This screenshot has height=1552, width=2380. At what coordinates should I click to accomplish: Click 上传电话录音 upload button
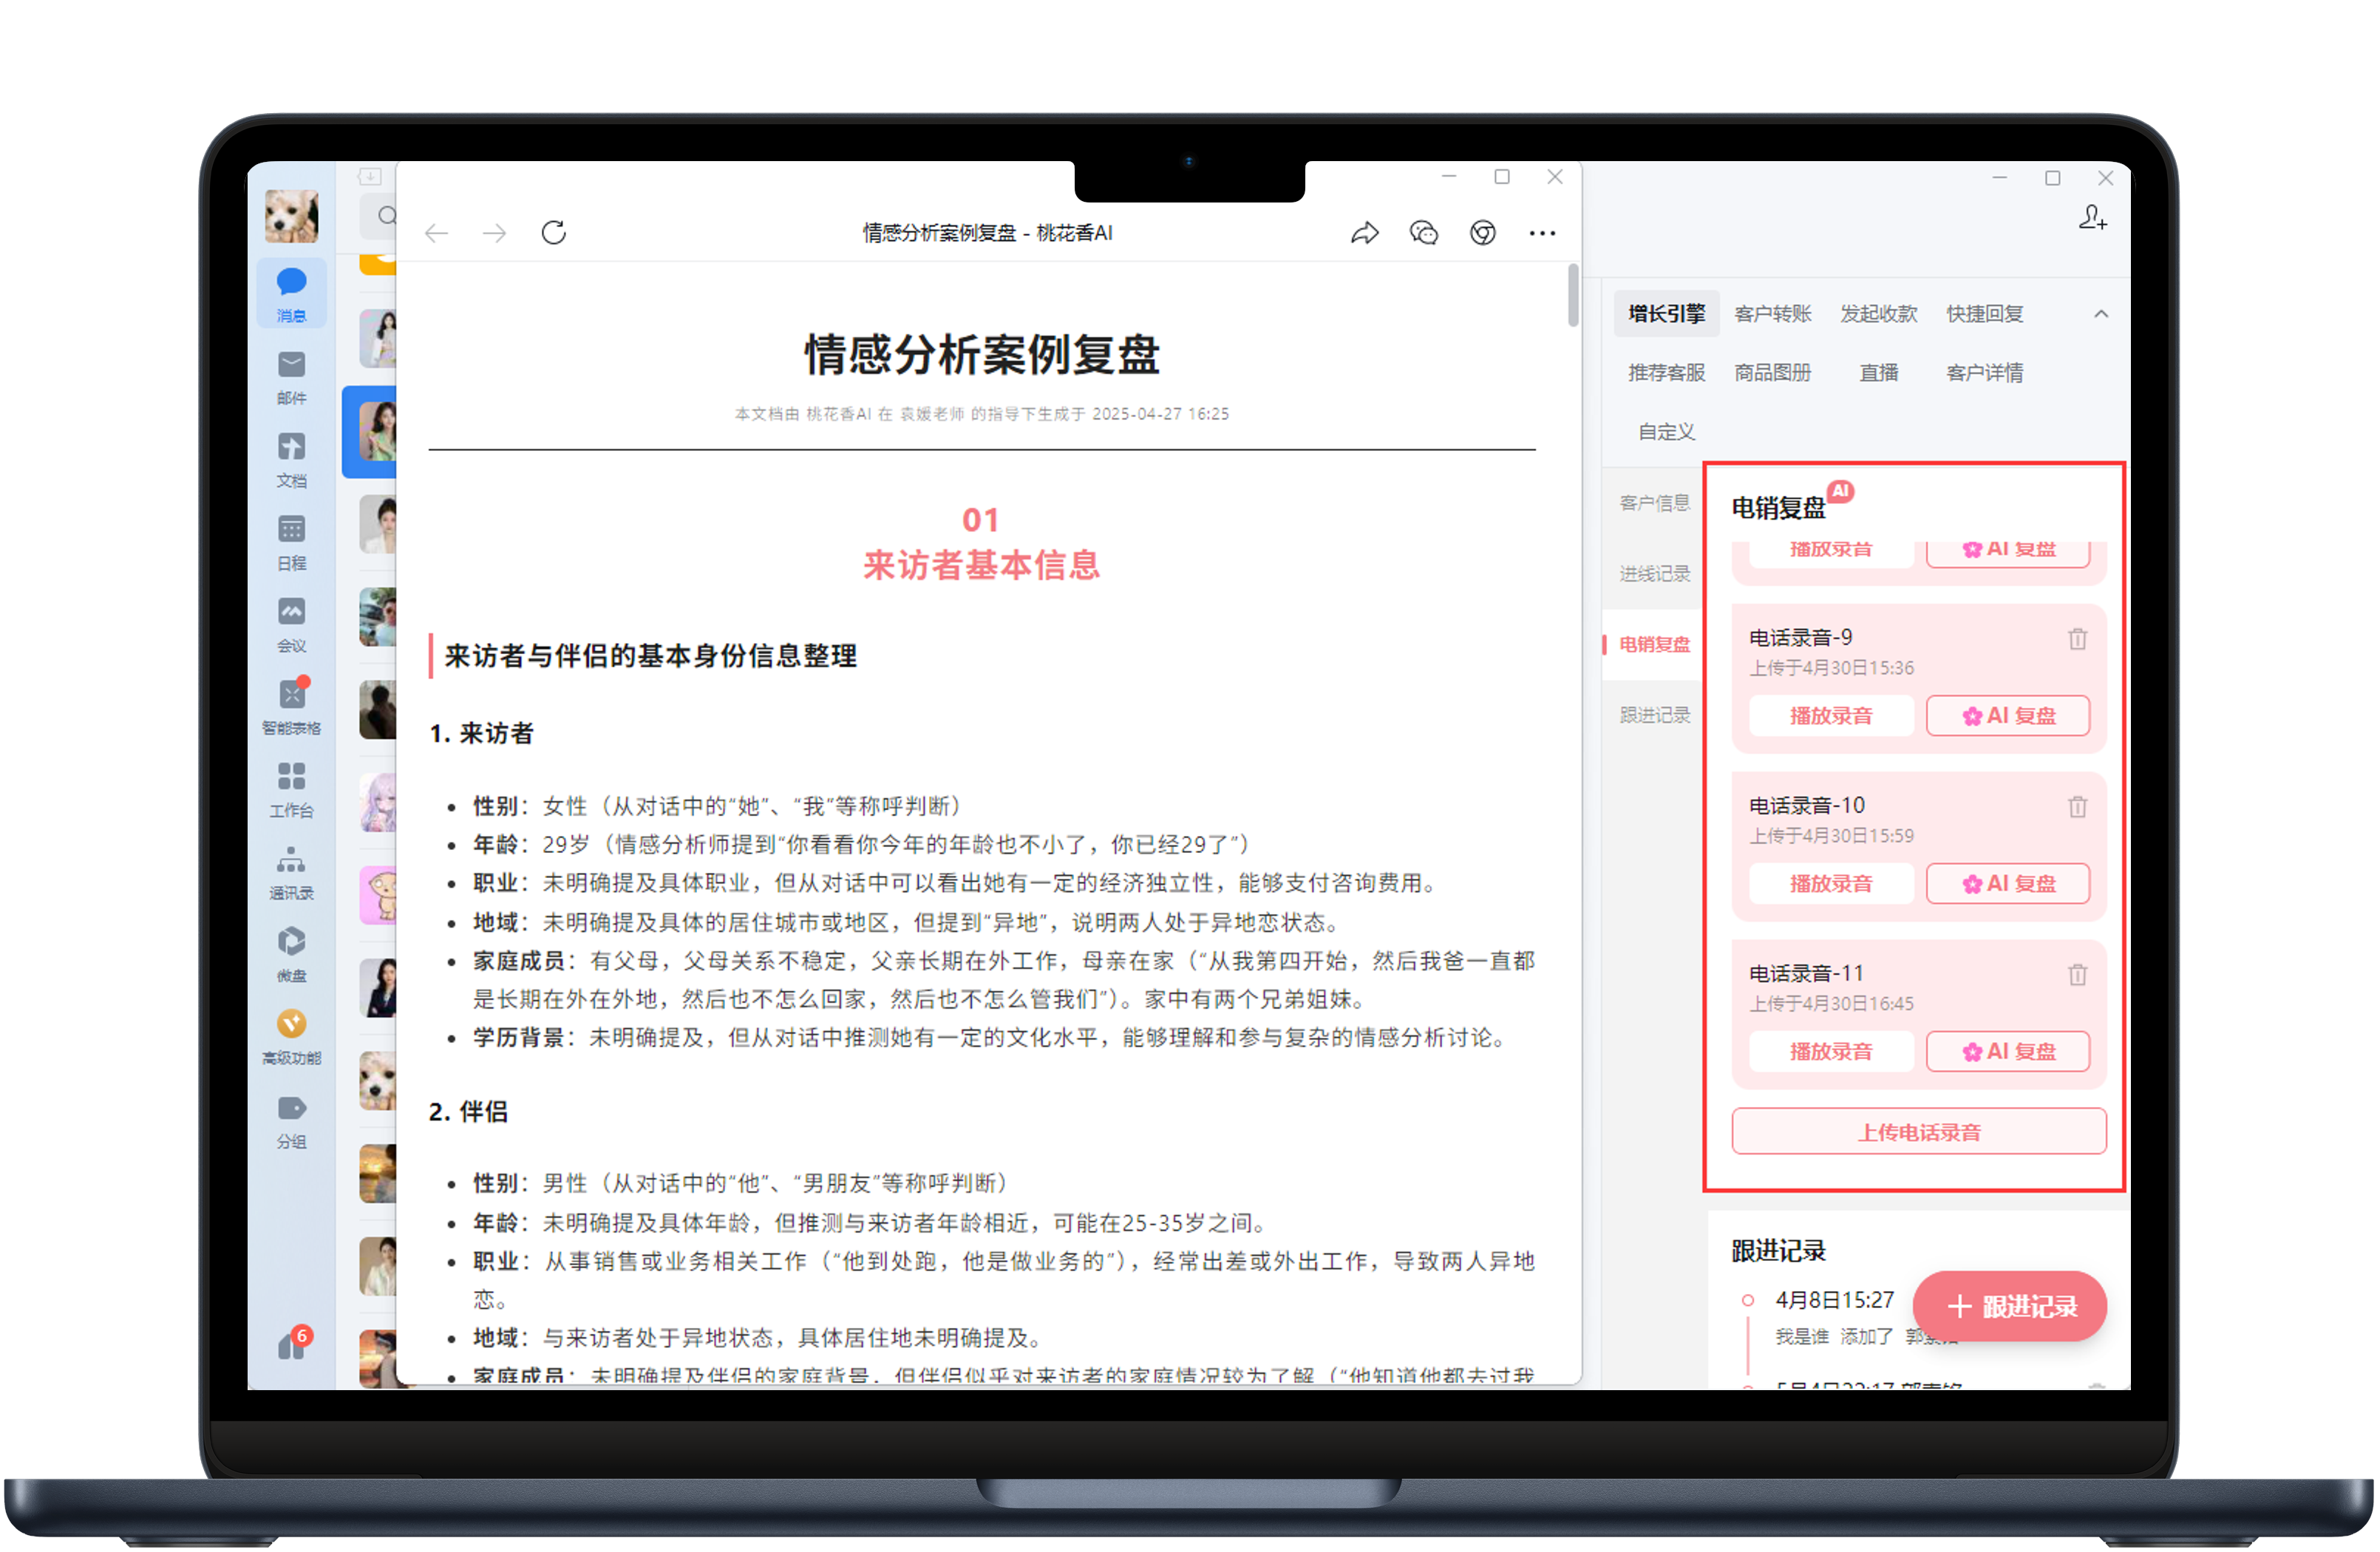click(x=1919, y=1132)
